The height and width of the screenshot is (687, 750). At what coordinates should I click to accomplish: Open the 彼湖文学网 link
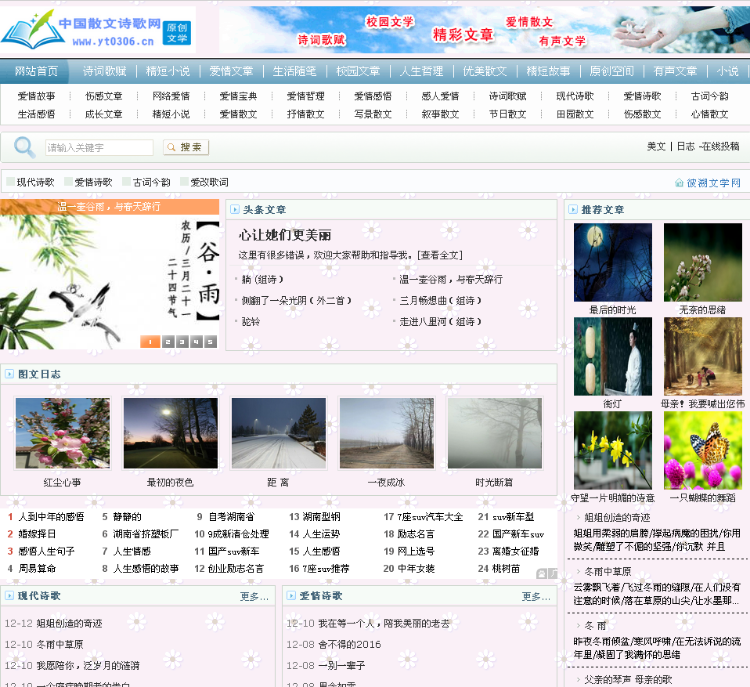point(714,183)
